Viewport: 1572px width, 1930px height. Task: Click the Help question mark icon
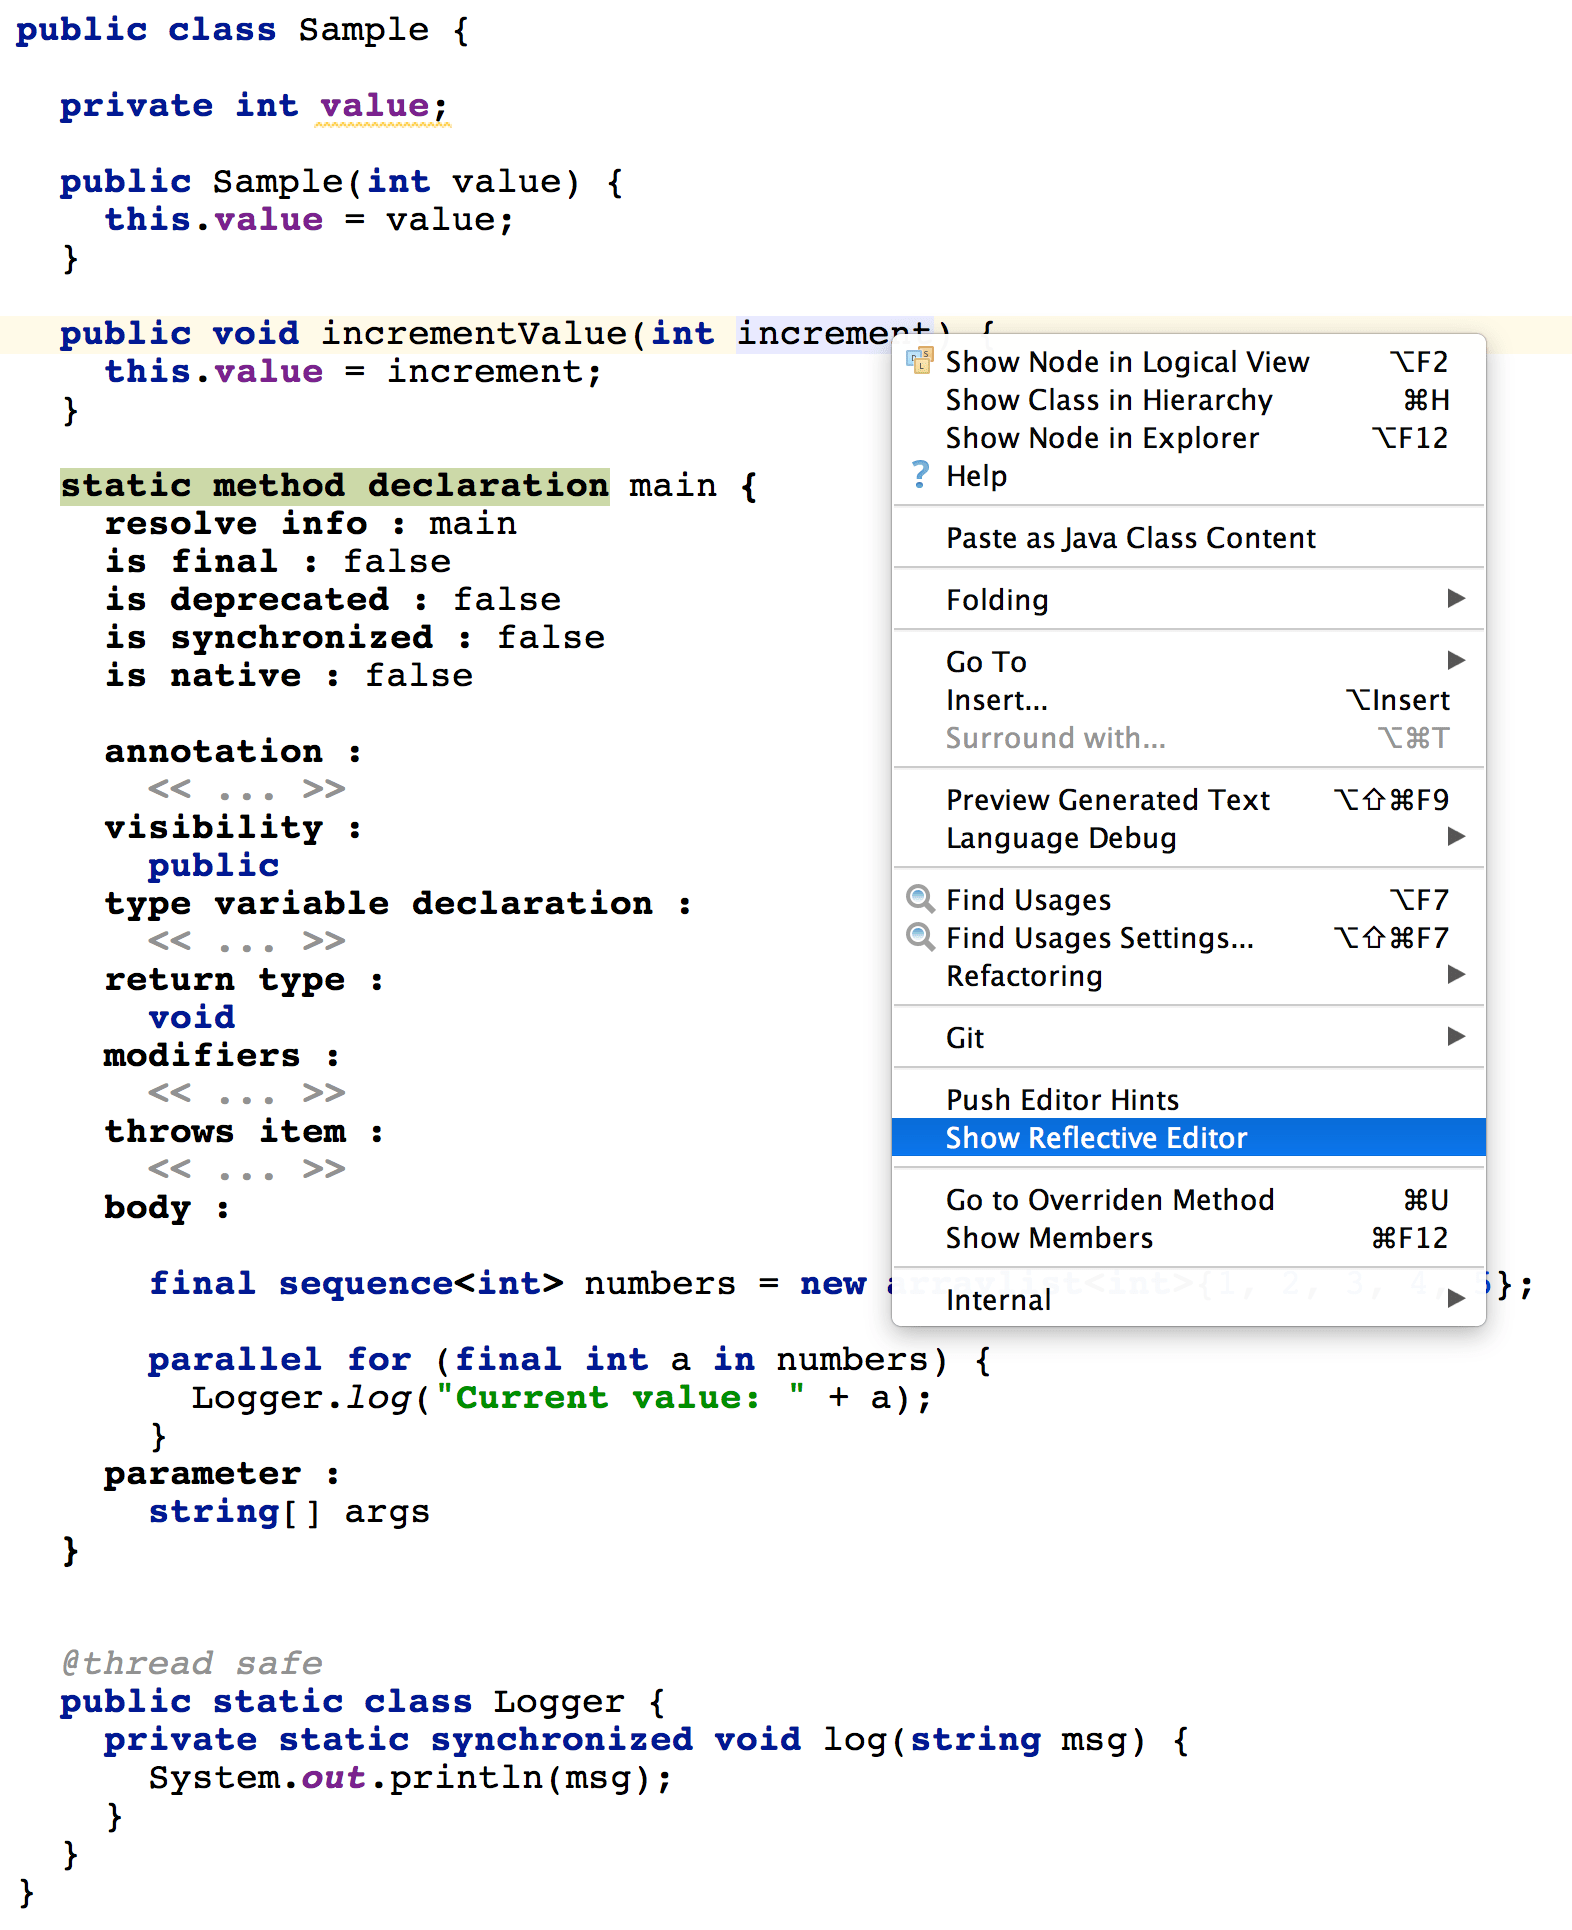[920, 475]
